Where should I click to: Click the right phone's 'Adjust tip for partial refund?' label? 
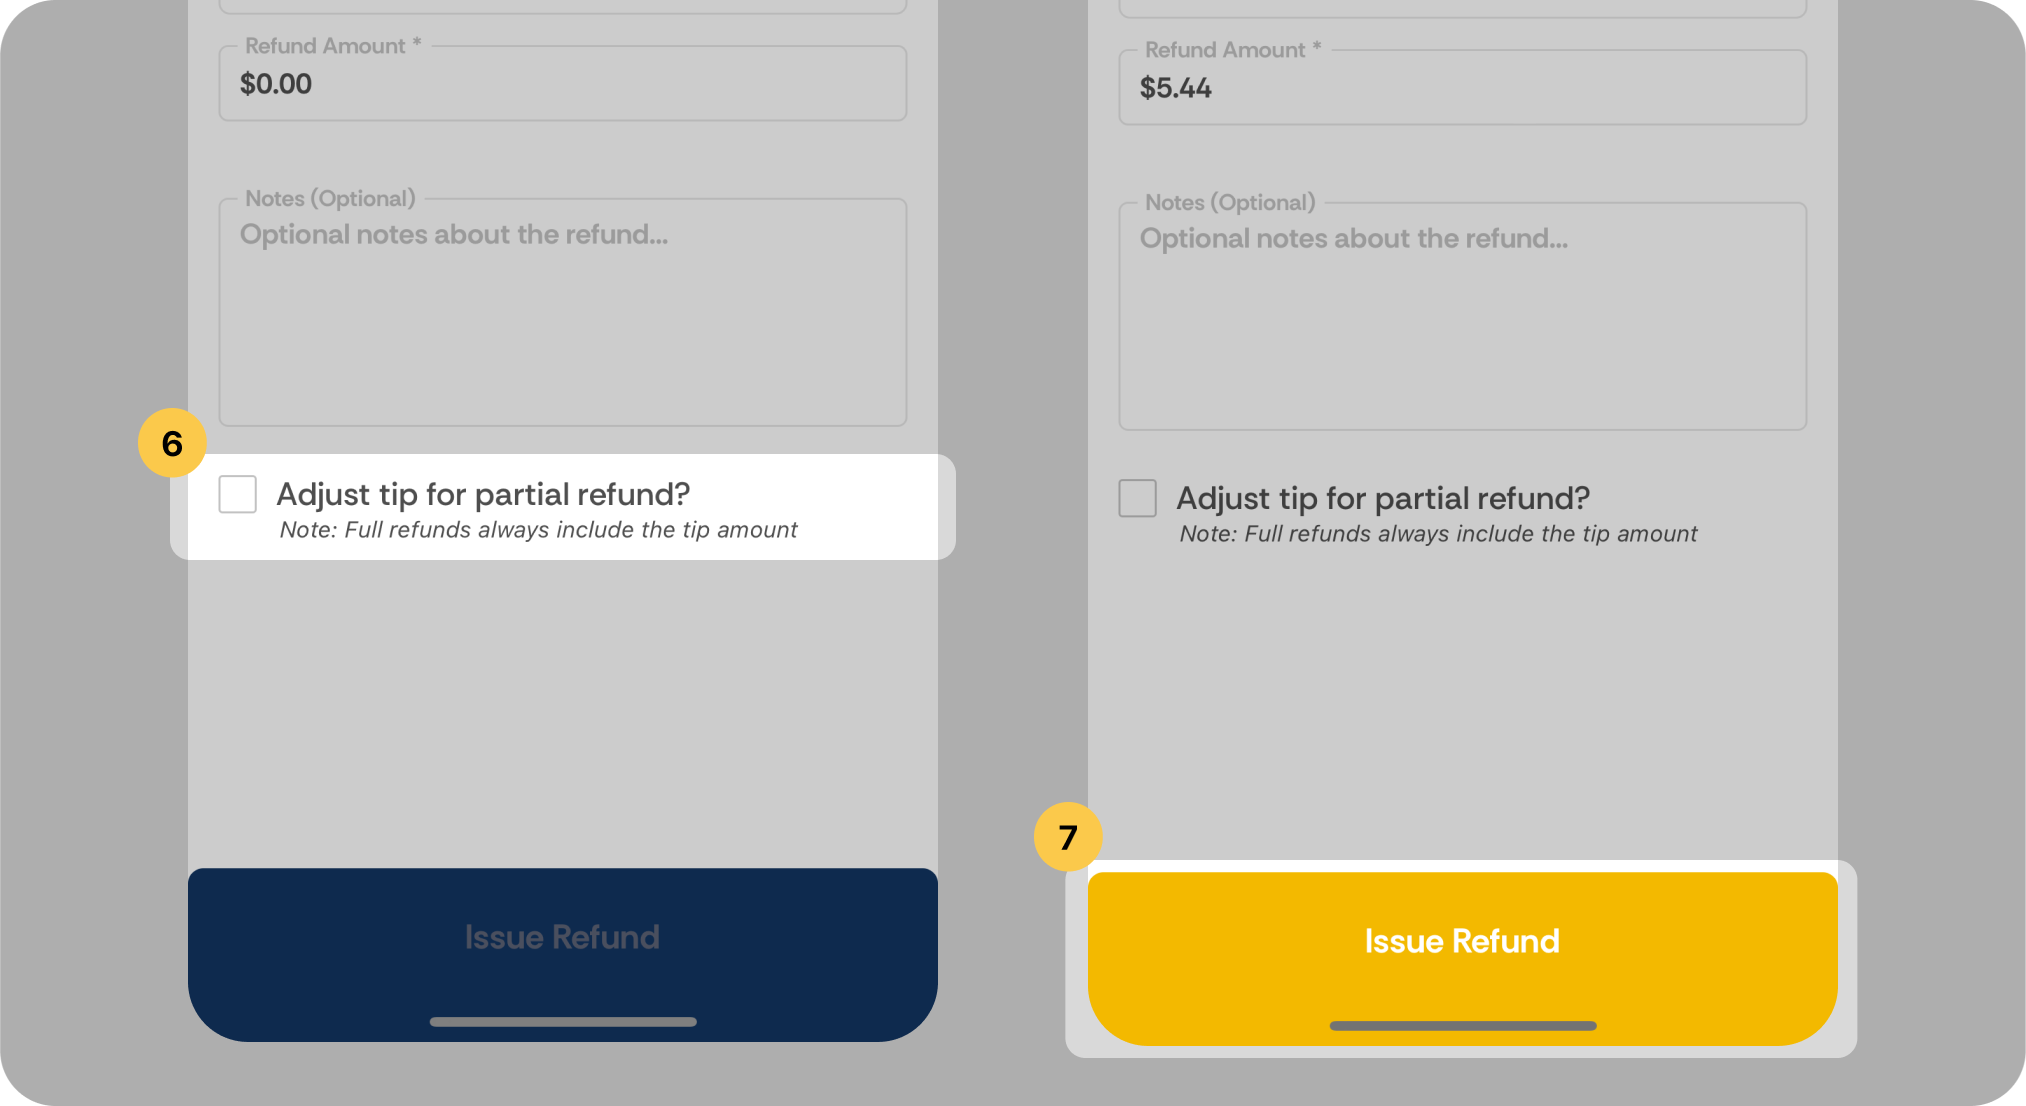pyautogui.click(x=1383, y=498)
